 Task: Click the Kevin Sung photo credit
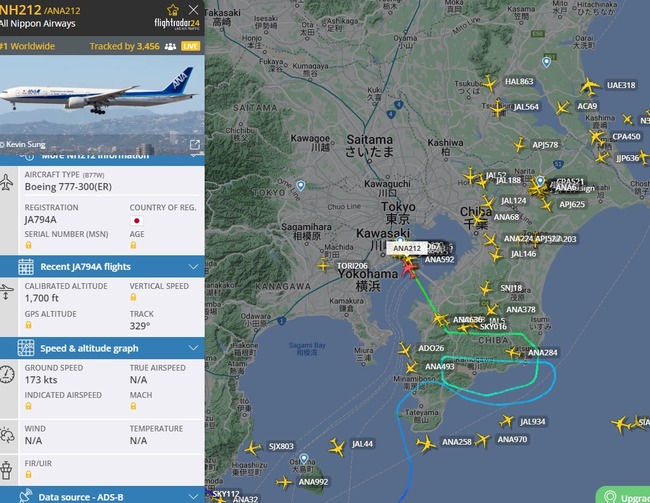[23, 144]
